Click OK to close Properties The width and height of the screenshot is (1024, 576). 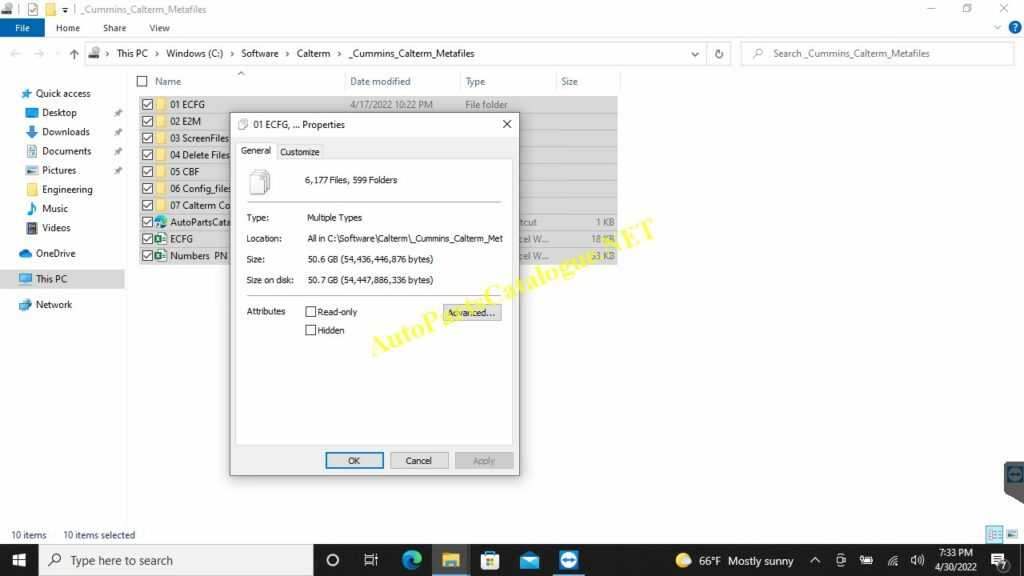click(x=354, y=460)
